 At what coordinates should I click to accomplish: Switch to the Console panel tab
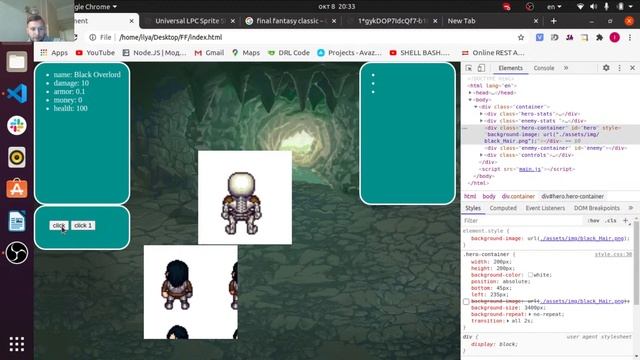pyautogui.click(x=544, y=68)
